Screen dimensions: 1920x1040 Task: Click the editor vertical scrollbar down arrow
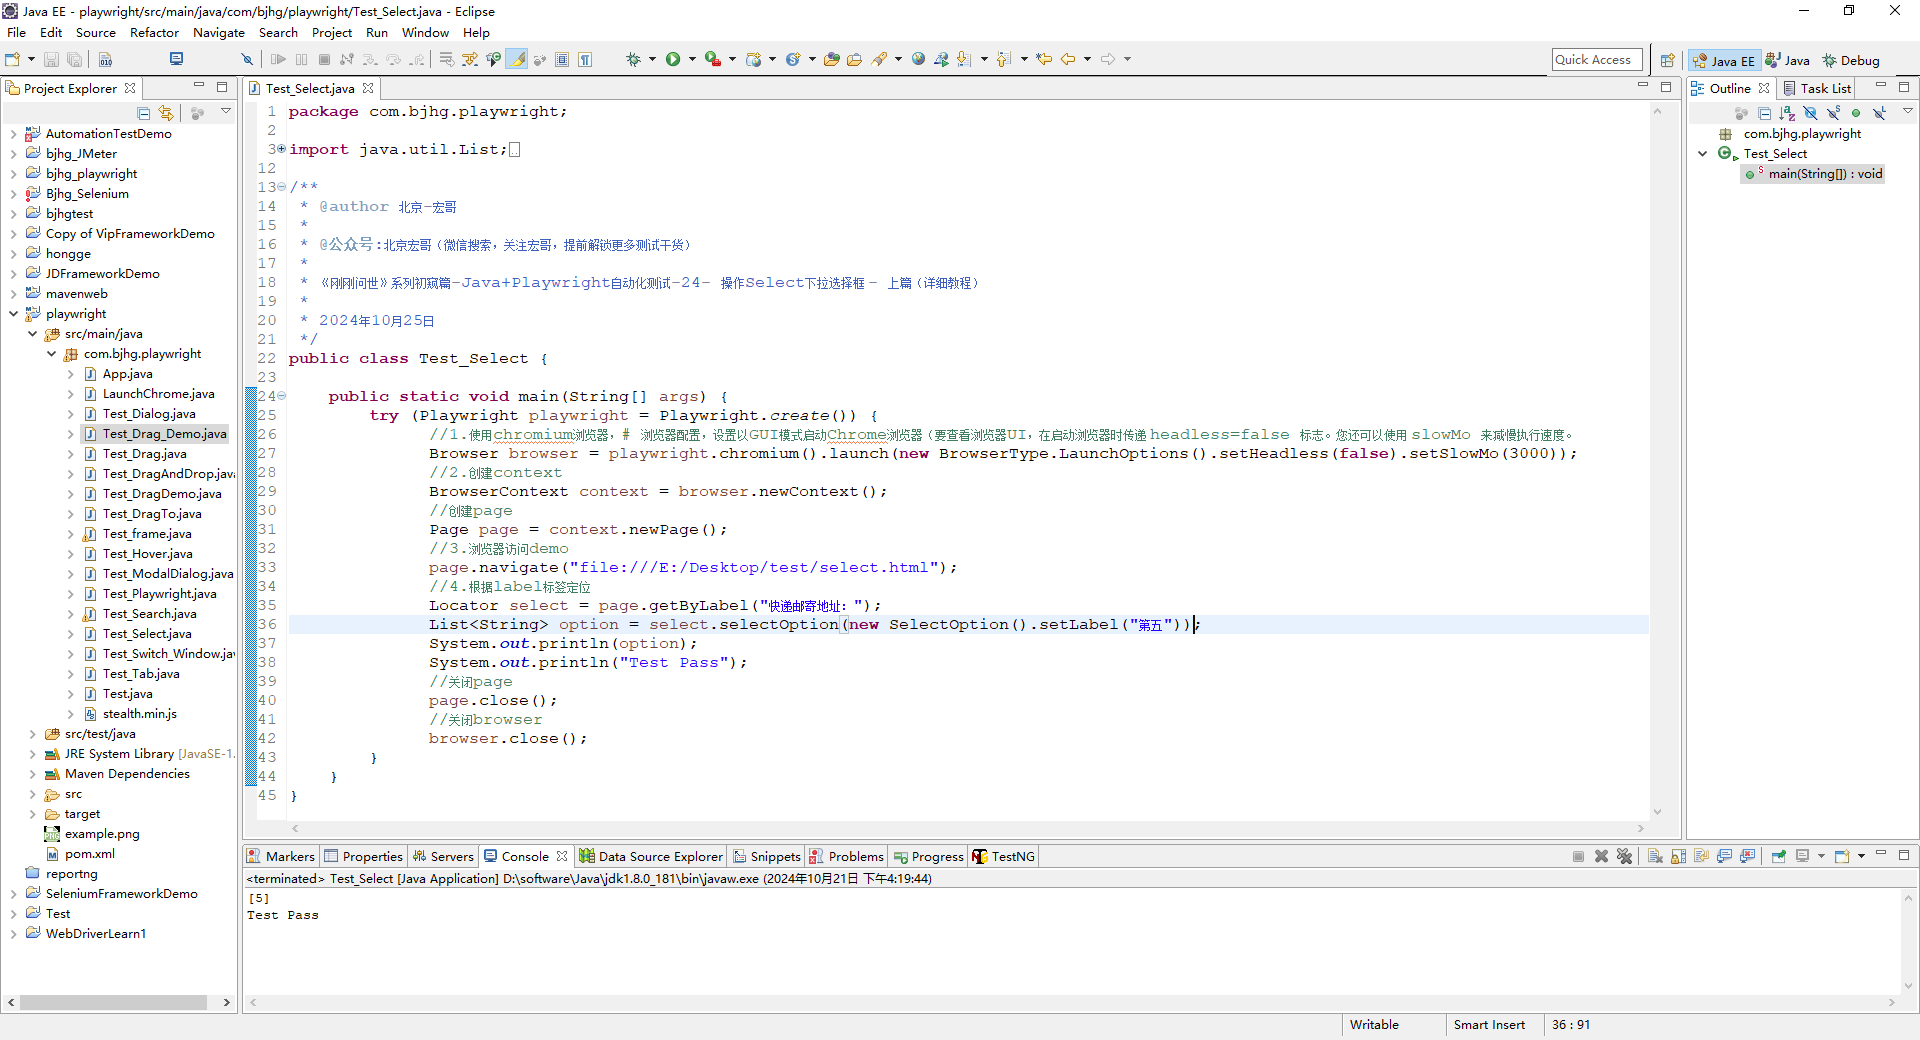point(1657,812)
